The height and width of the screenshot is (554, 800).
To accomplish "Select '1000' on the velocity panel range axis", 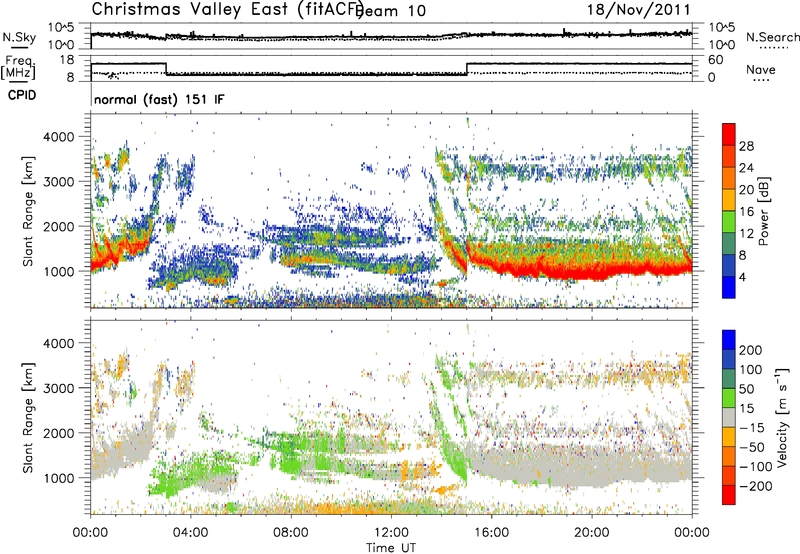I will tap(59, 478).
